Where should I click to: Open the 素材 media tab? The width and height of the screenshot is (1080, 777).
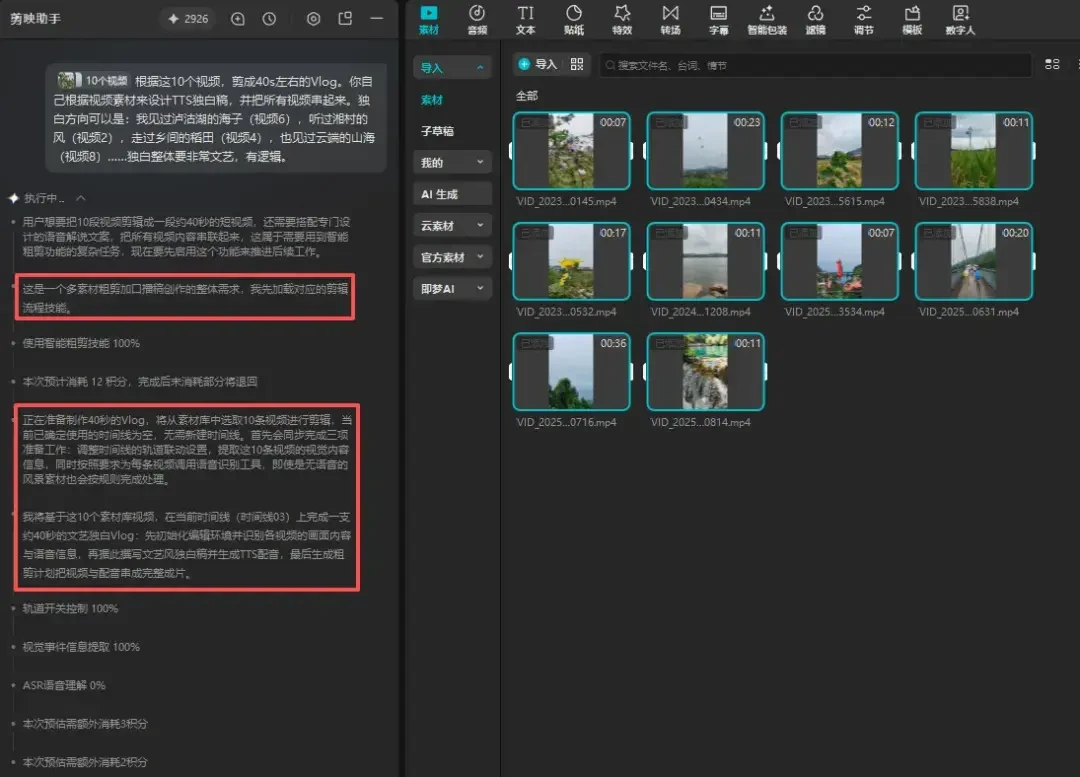click(428, 19)
